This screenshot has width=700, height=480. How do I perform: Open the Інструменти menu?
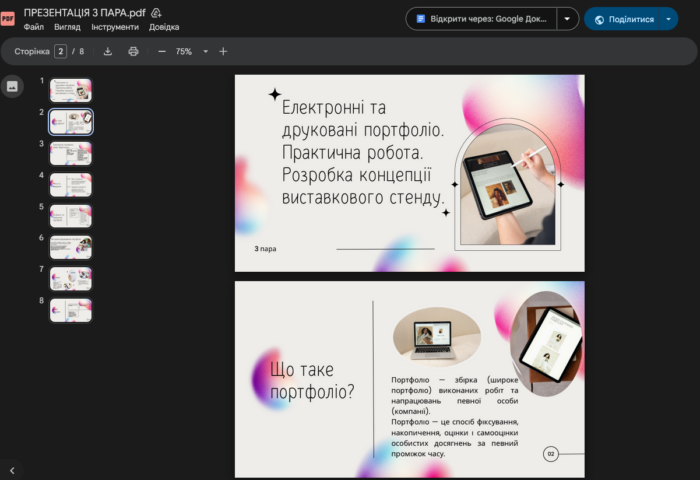tap(115, 27)
